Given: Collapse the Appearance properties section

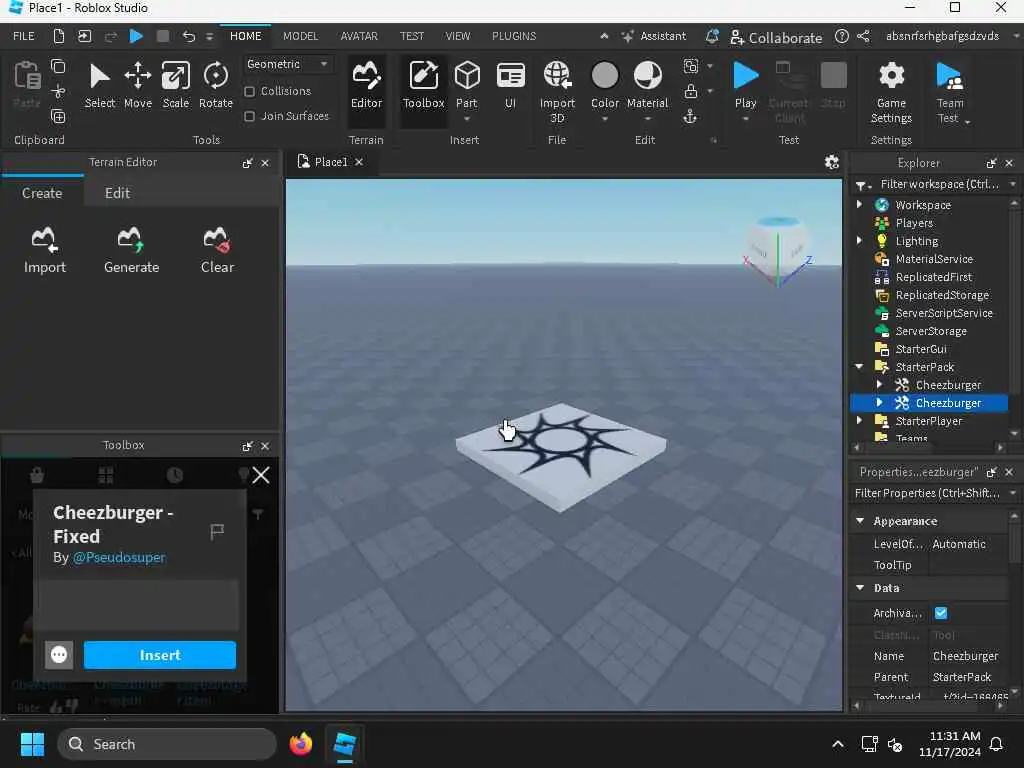Looking at the screenshot, I should [860, 520].
